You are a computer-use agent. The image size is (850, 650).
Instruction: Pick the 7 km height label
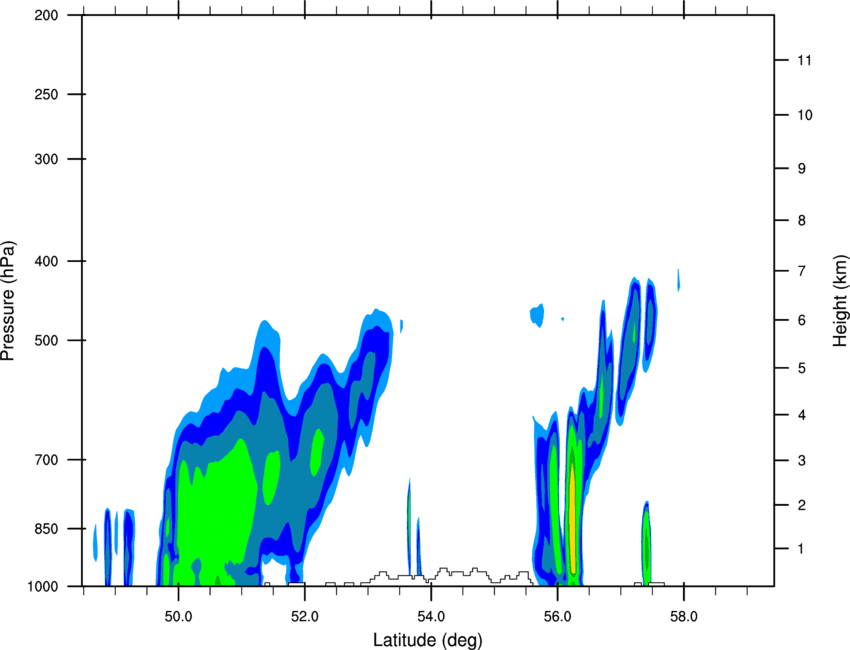click(x=802, y=271)
